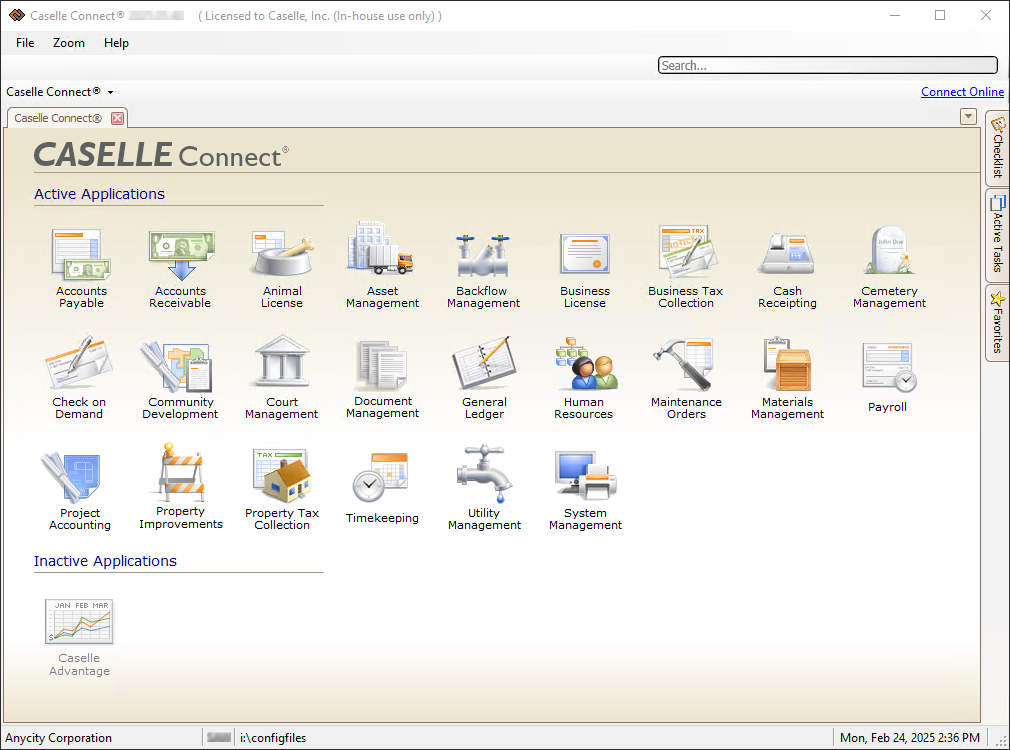The image size is (1010, 750).
Task: Open the tab list dropdown arrow
Action: (968, 117)
